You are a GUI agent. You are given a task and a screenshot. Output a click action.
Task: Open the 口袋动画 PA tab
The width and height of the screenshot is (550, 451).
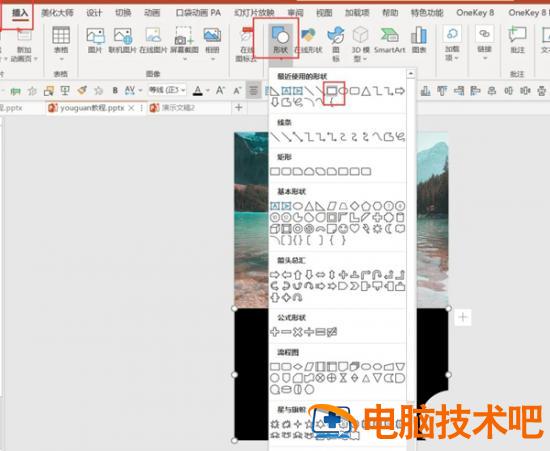pos(198,13)
